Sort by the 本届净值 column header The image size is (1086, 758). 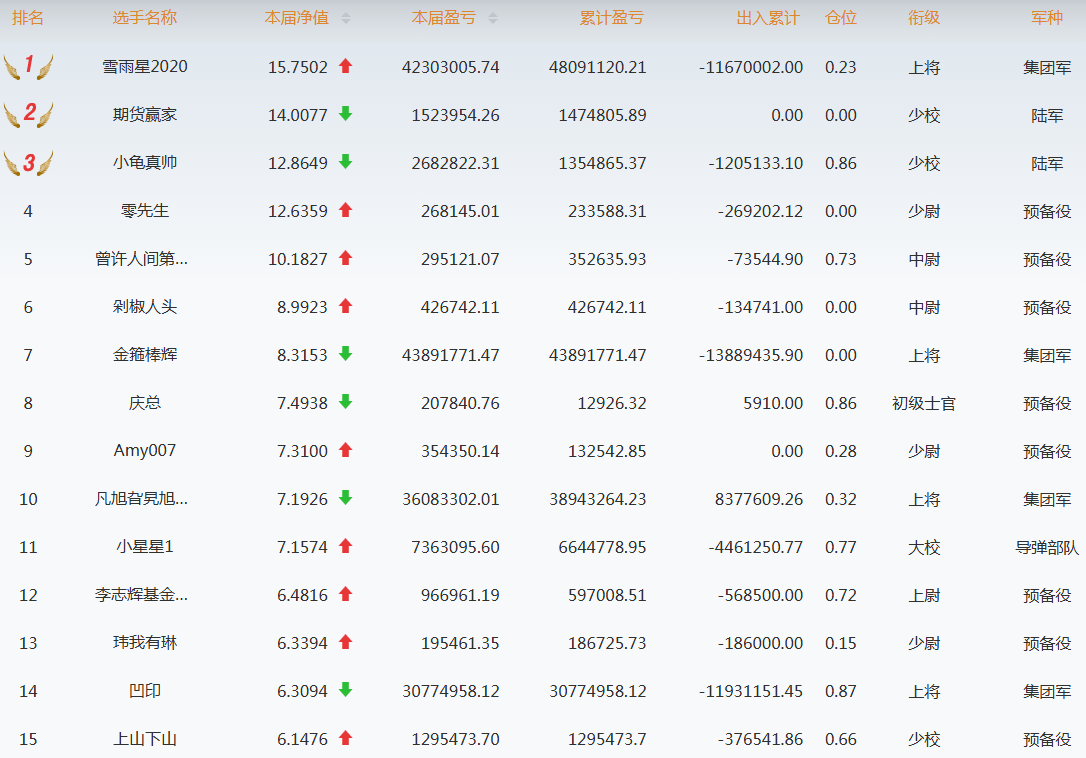296,18
